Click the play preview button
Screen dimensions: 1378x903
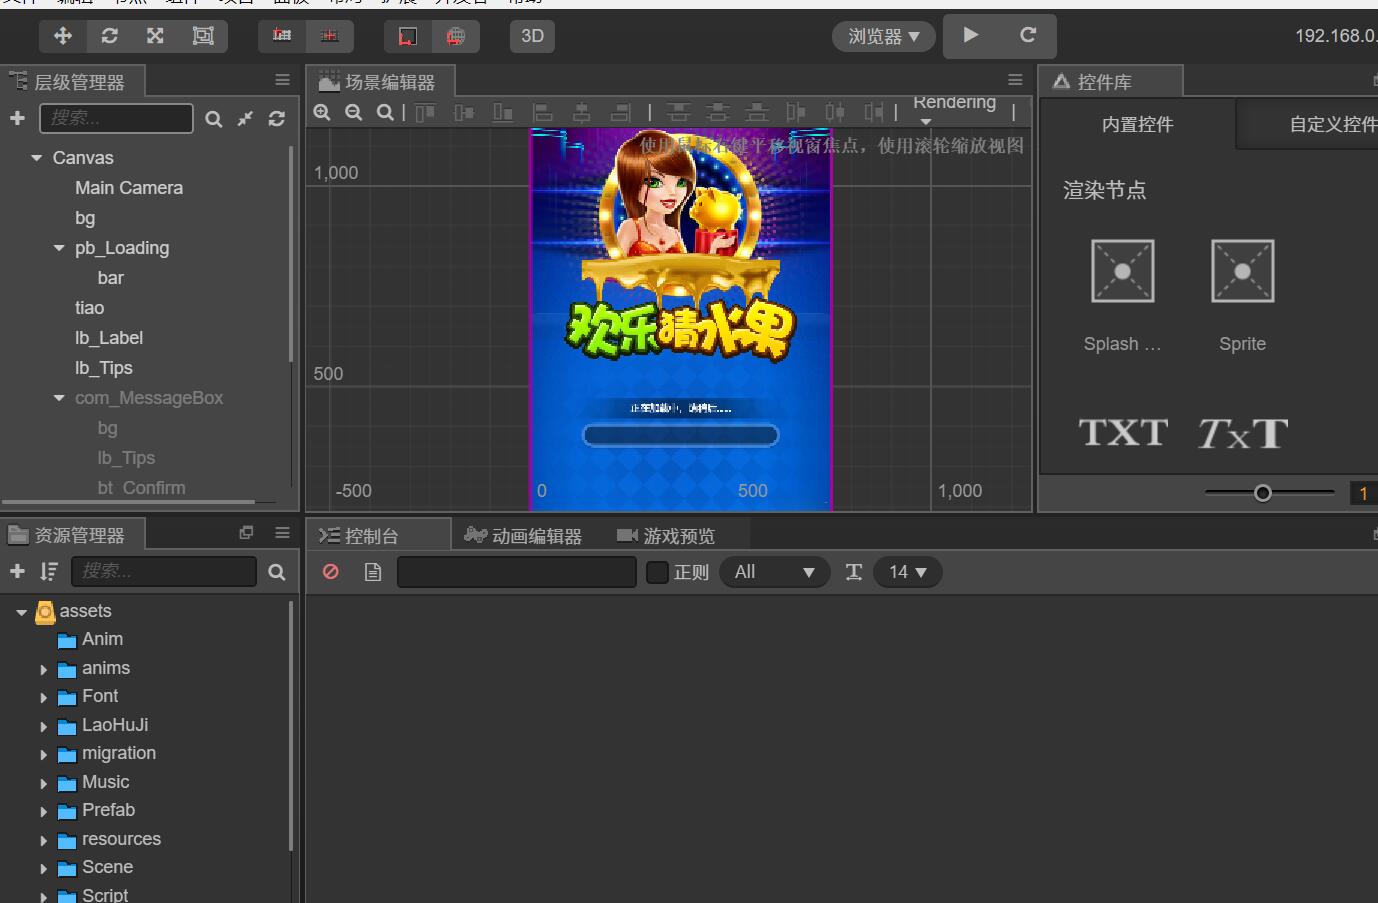click(970, 35)
